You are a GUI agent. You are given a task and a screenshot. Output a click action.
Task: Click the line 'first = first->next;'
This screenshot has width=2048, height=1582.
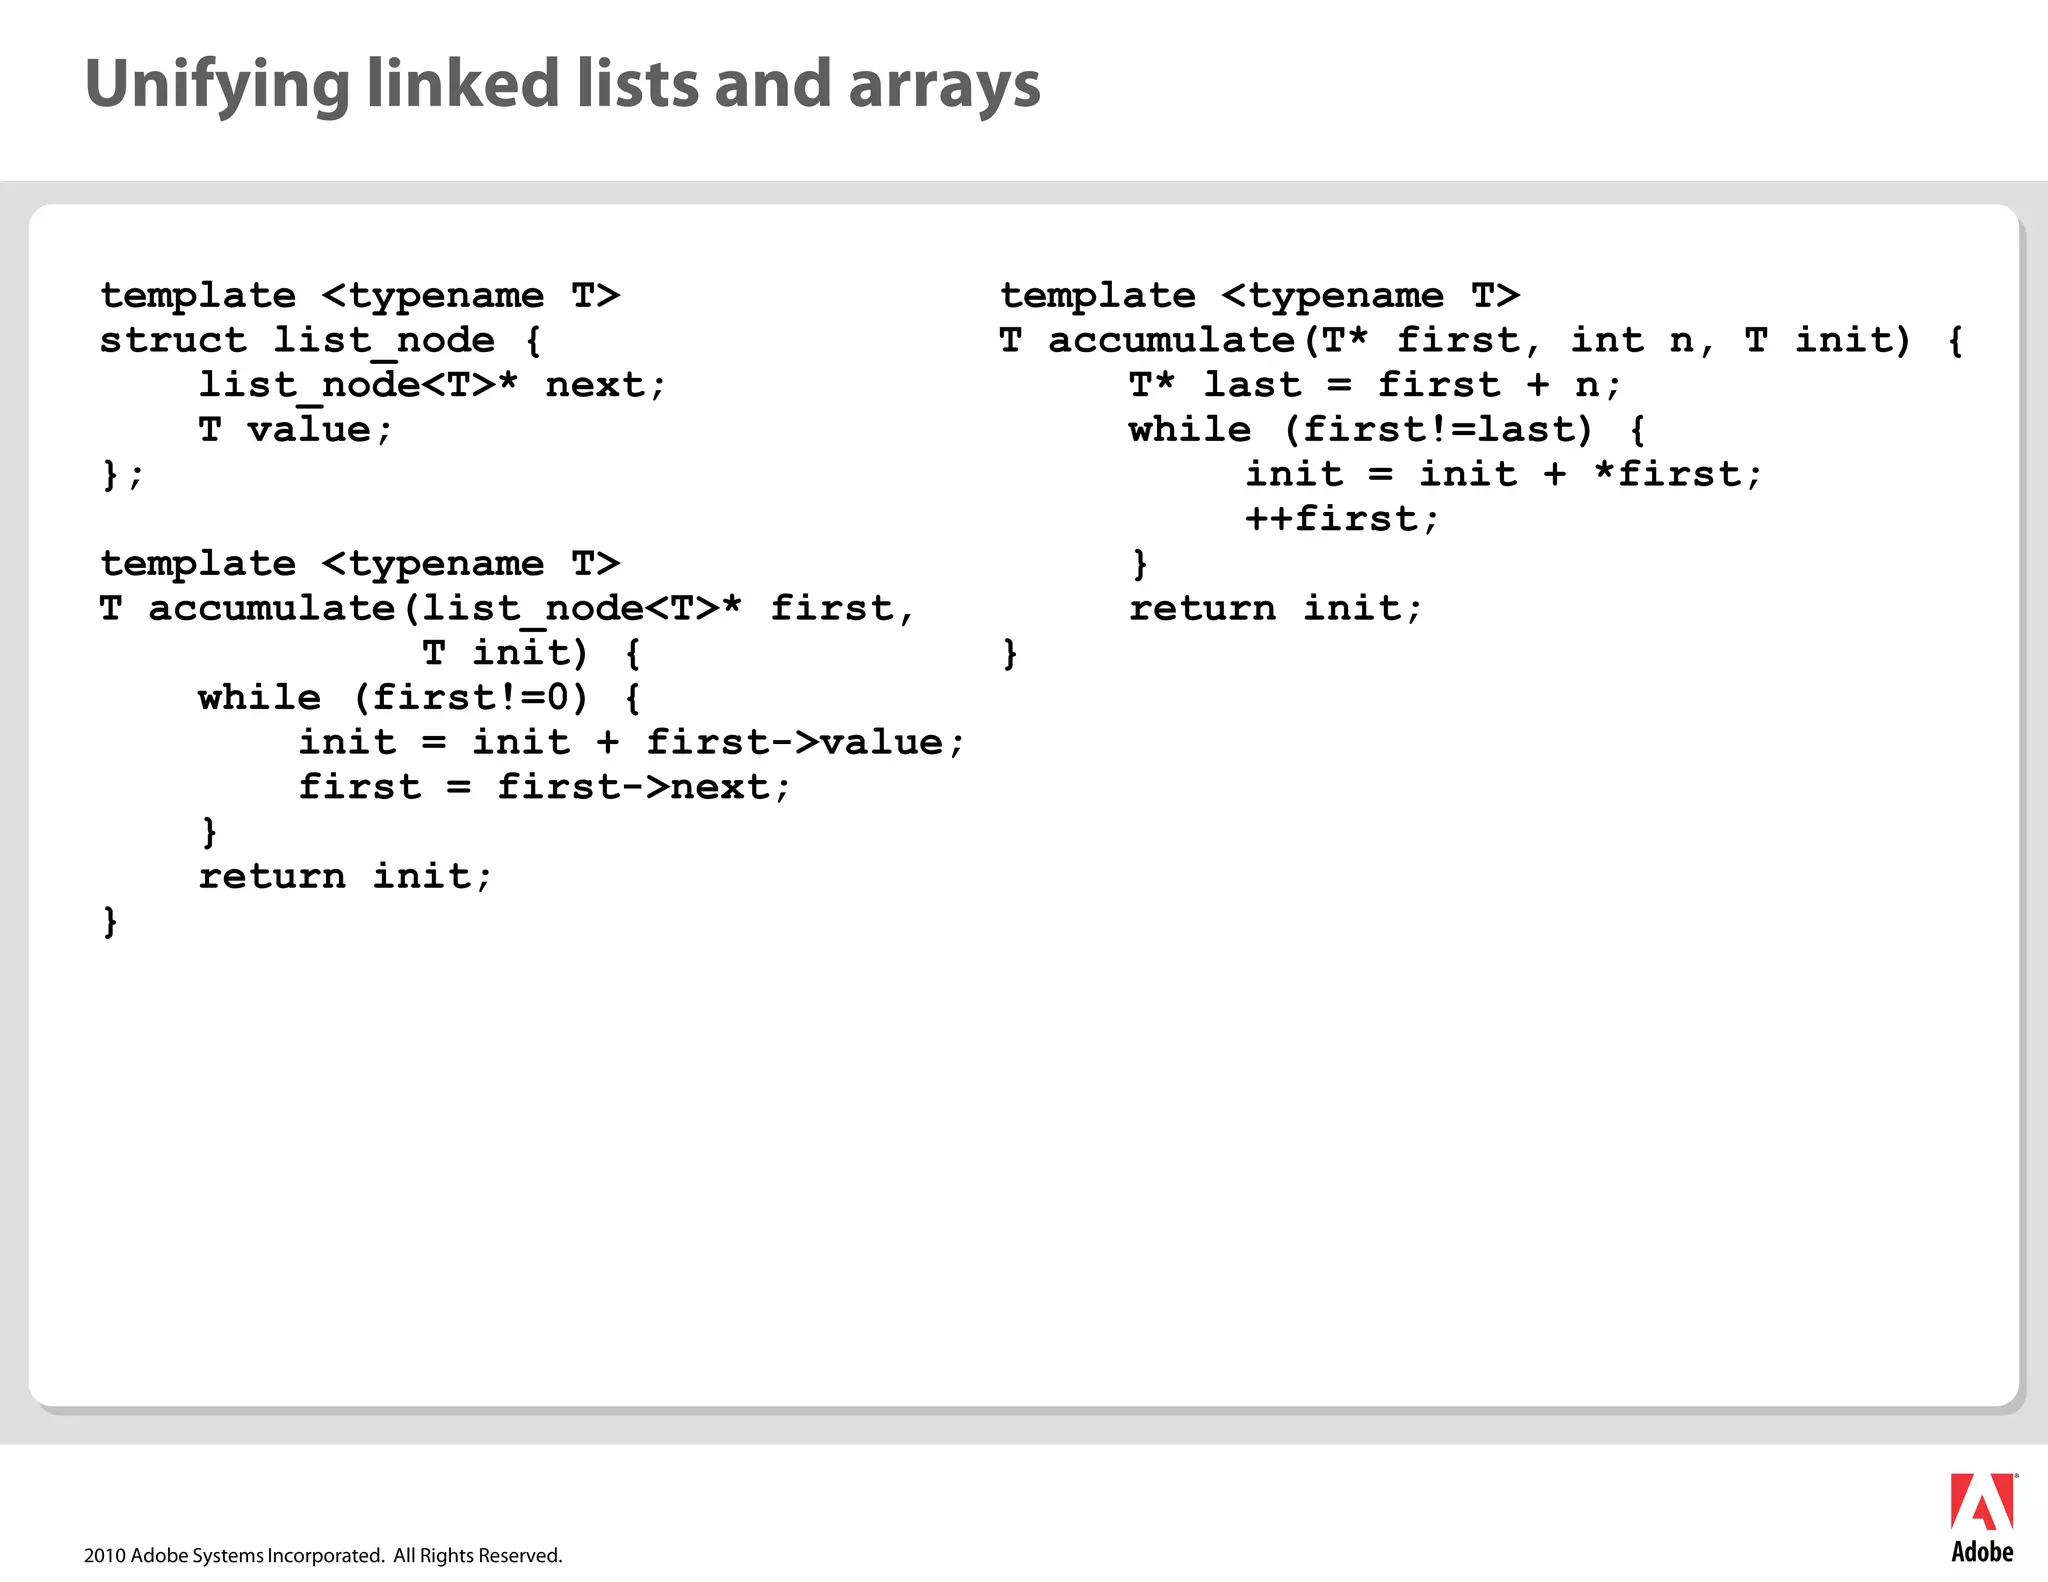(x=545, y=787)
